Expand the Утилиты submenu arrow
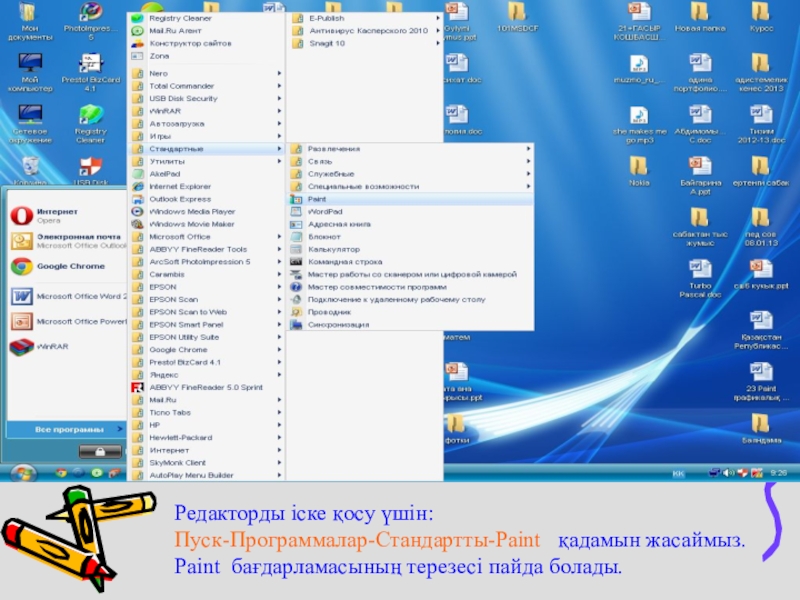The image size is (800, 600). [279, 161]
